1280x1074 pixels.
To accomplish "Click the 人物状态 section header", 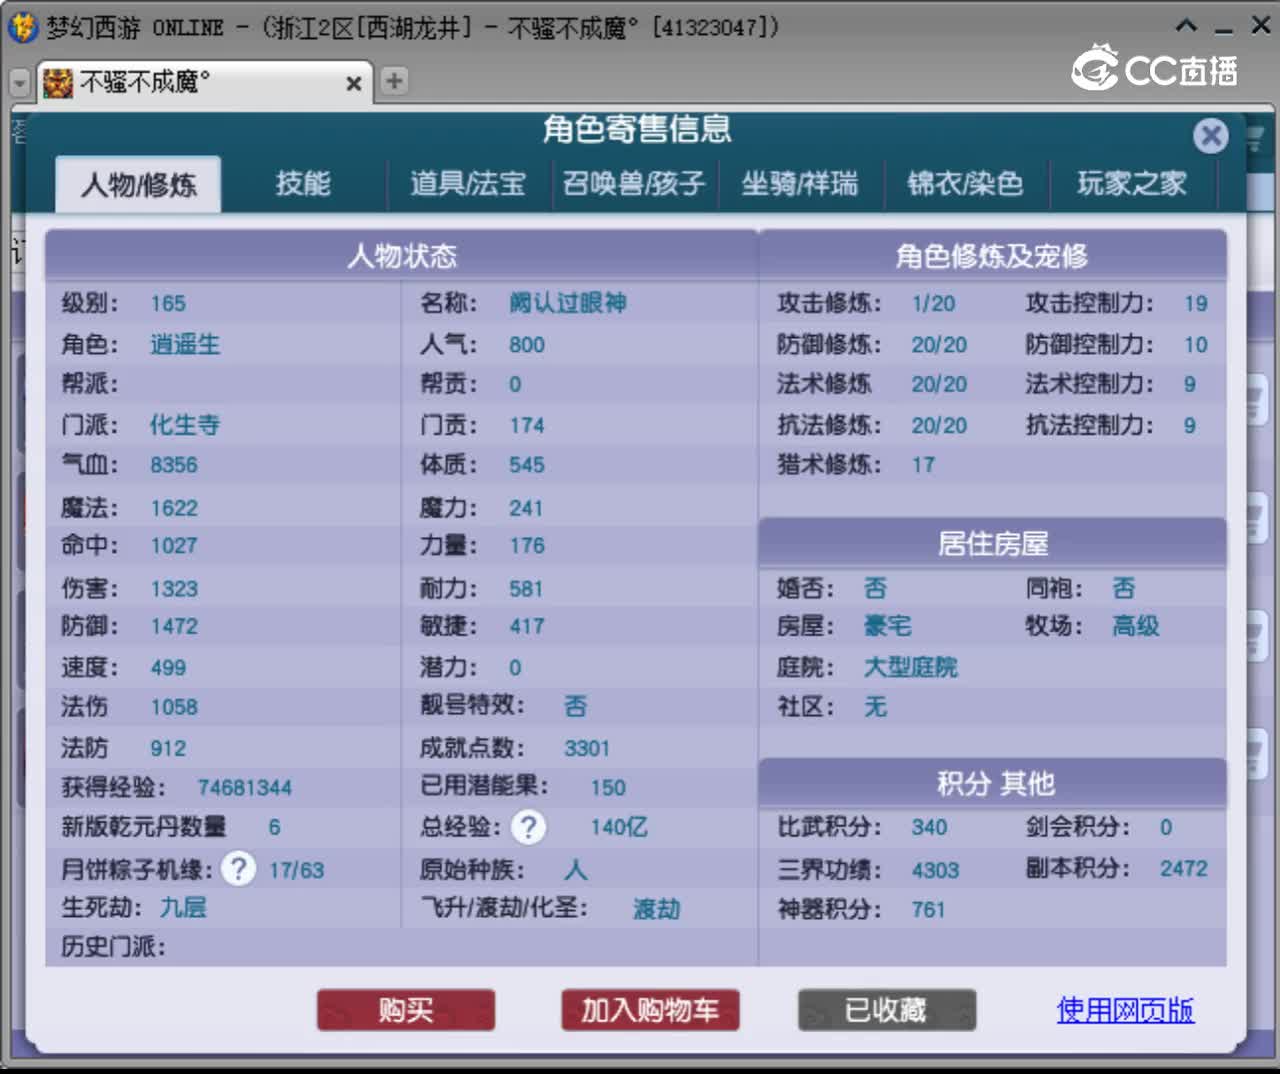I will tap(401, 256).
